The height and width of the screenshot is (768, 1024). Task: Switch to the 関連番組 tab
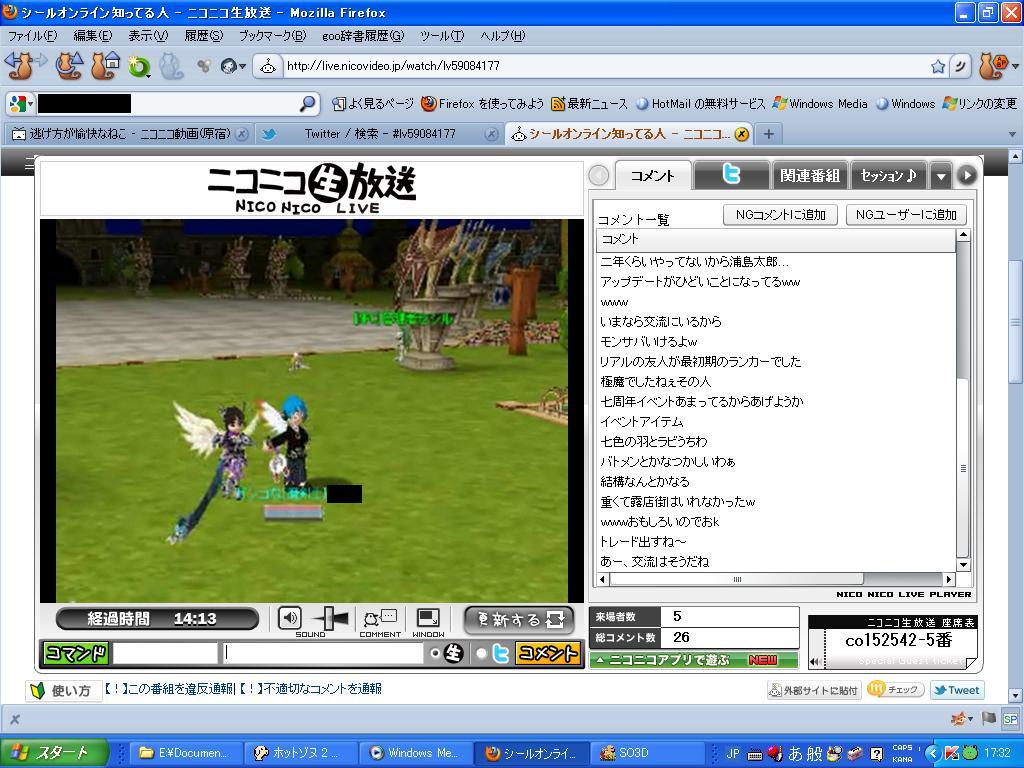tap(810, 175)
